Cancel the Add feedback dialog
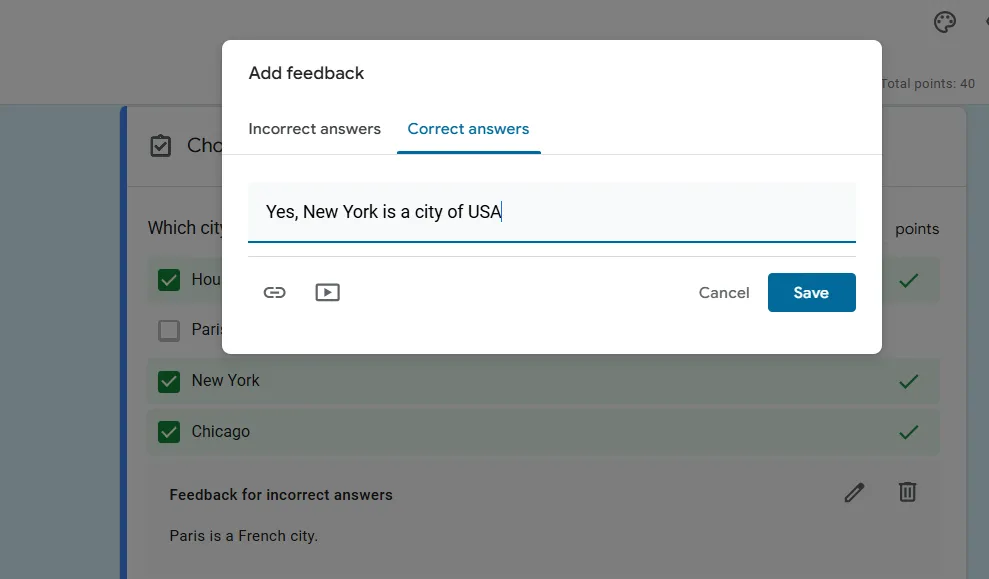This screenshot has height=579, width=989. (724, 292)
